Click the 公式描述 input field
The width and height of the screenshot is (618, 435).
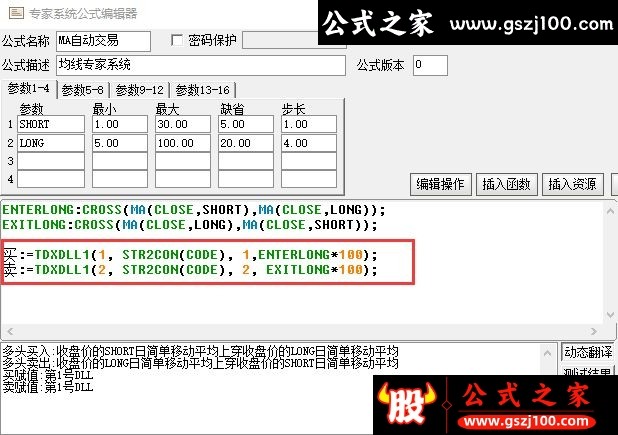[201, 65]
